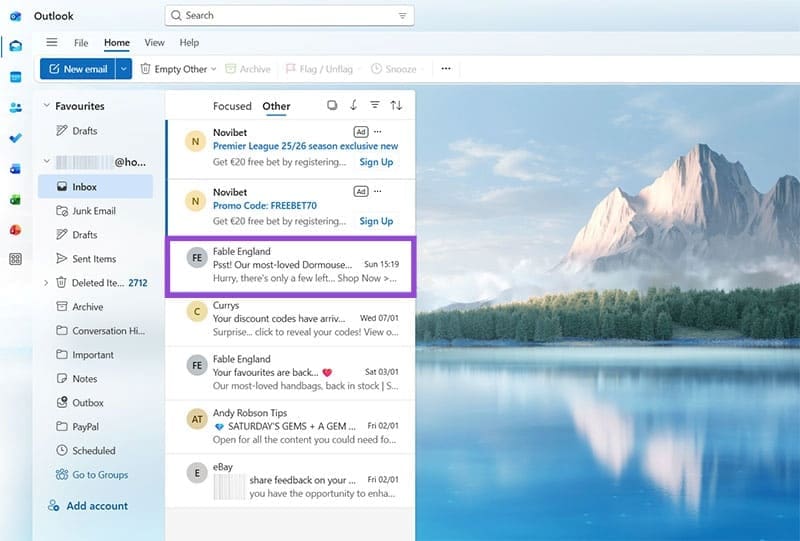Open the New email dropdown arrow
The width and height of the screenshot is (800, 541).
coord(124,69)
